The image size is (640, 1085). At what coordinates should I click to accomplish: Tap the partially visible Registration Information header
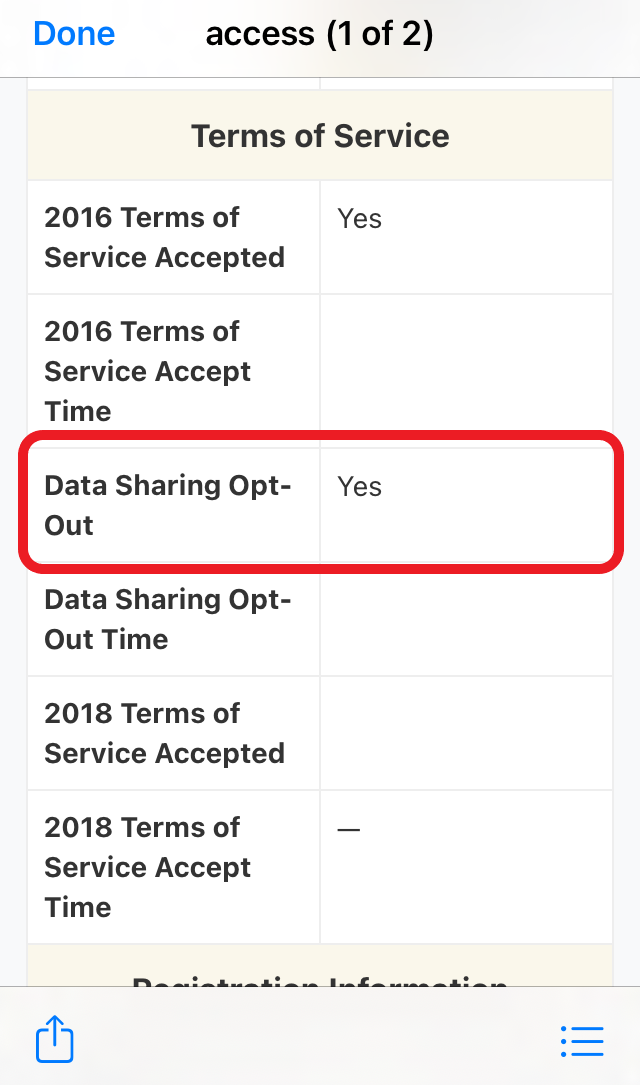(x=320, y=975)
